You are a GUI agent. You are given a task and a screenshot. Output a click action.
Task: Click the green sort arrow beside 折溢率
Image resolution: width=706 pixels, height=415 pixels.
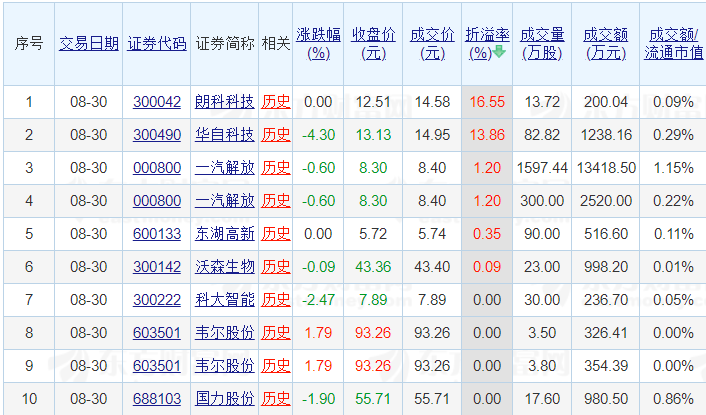tap(499, 52)
